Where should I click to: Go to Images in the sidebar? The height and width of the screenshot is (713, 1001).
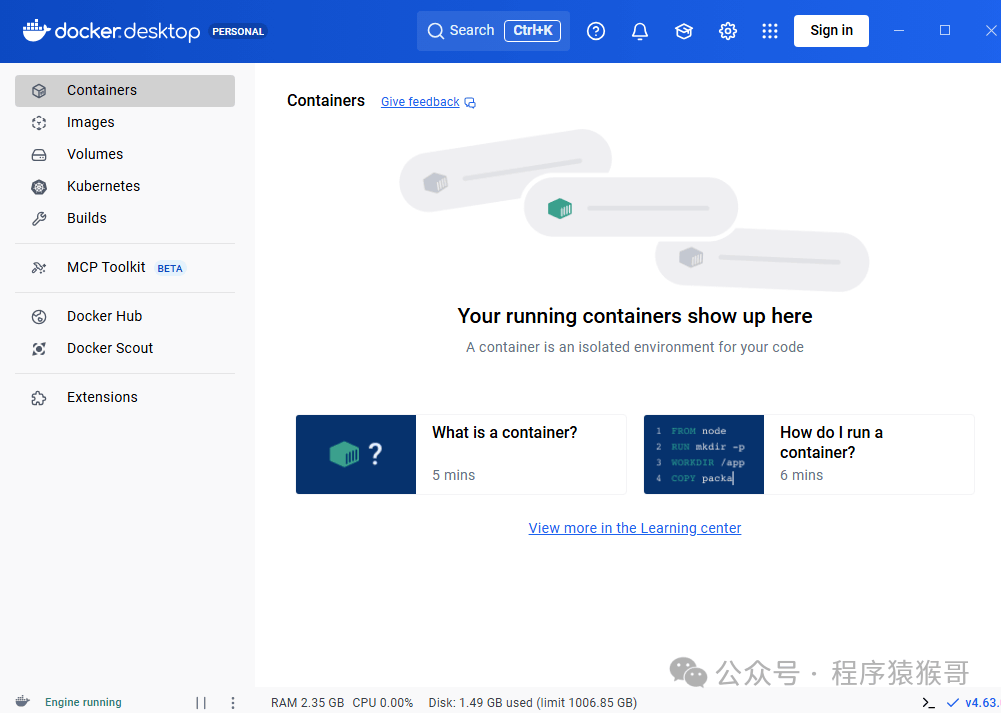(90, 122)
